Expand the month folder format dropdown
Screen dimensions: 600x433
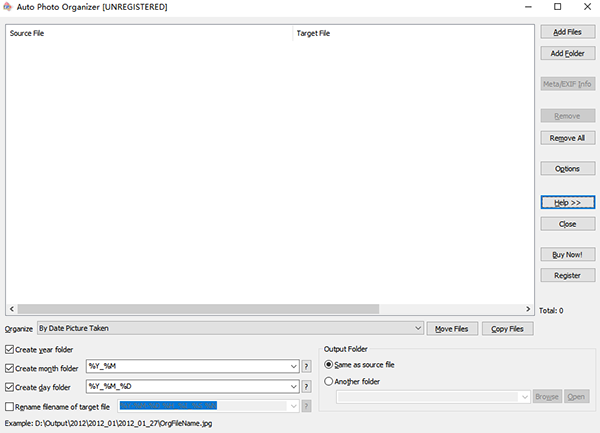[293, 366]
